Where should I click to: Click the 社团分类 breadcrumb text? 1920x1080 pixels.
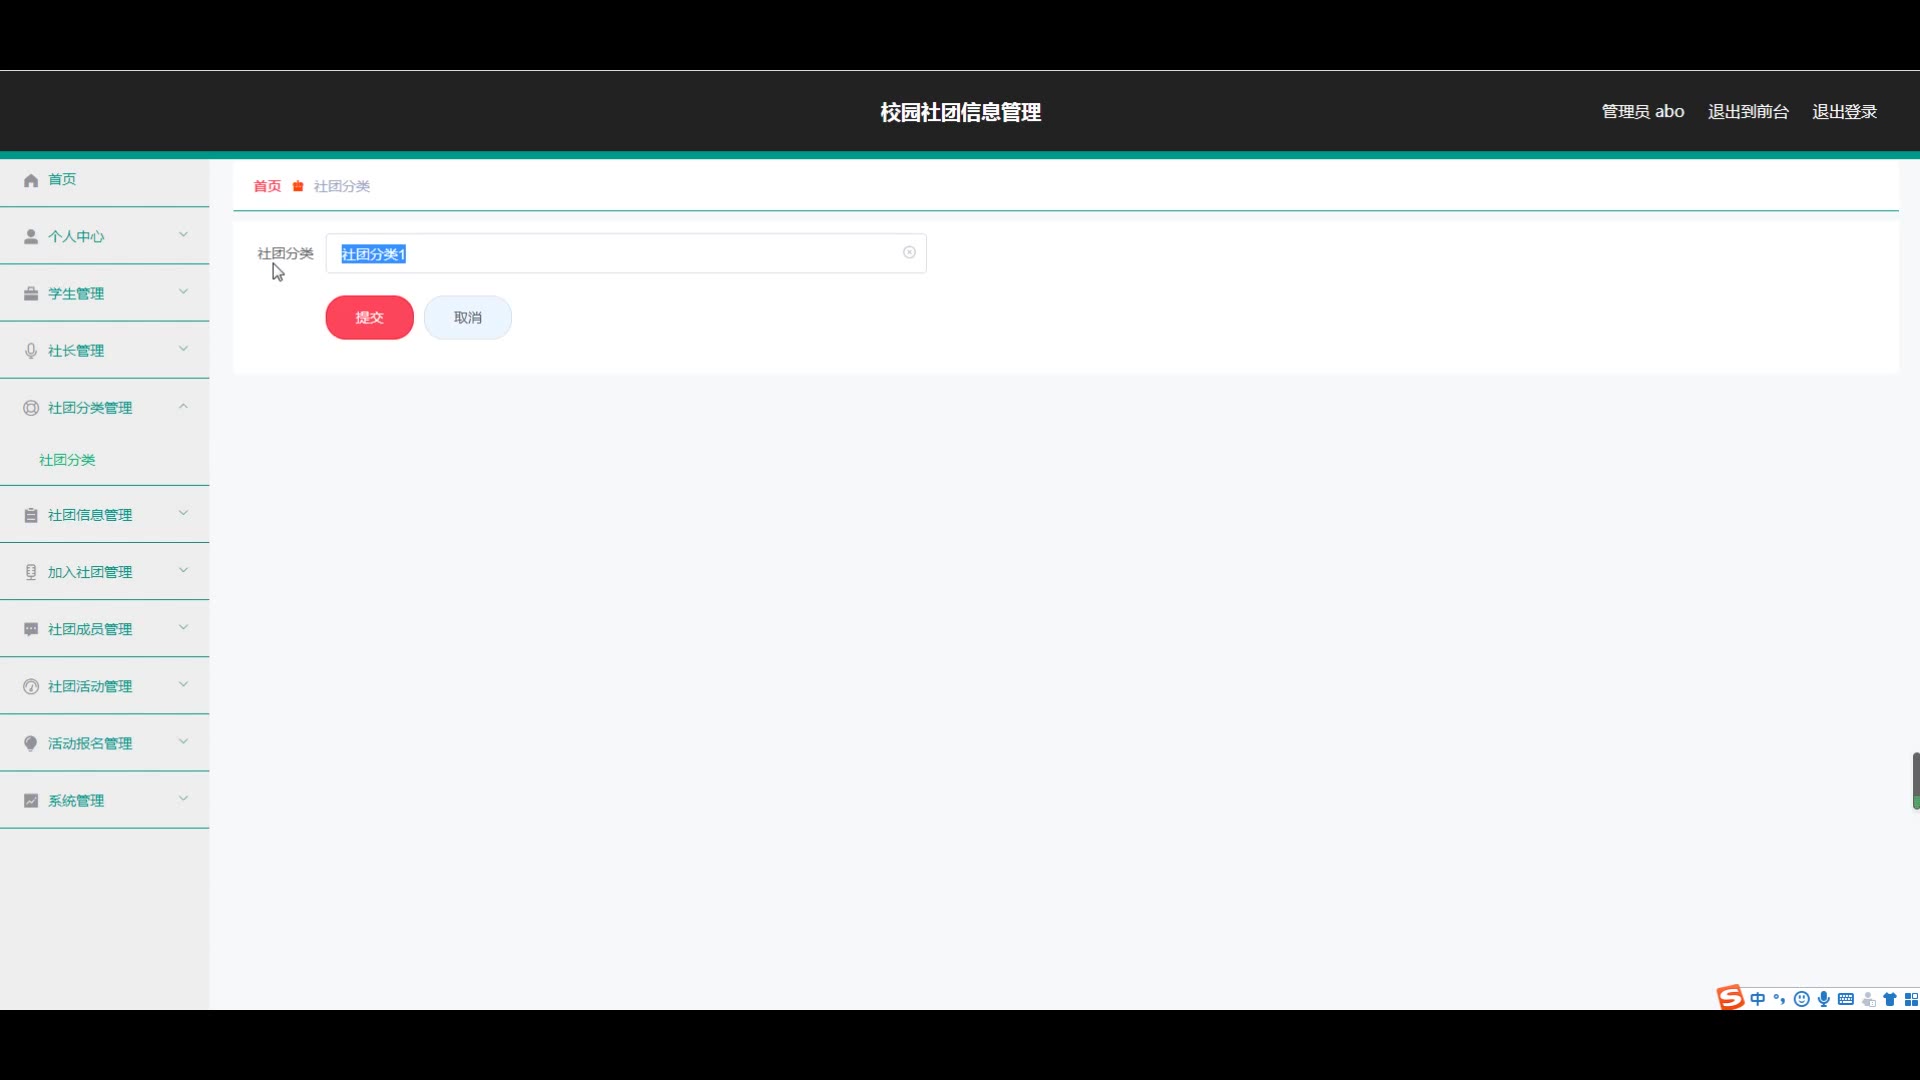tap(342, 186)
